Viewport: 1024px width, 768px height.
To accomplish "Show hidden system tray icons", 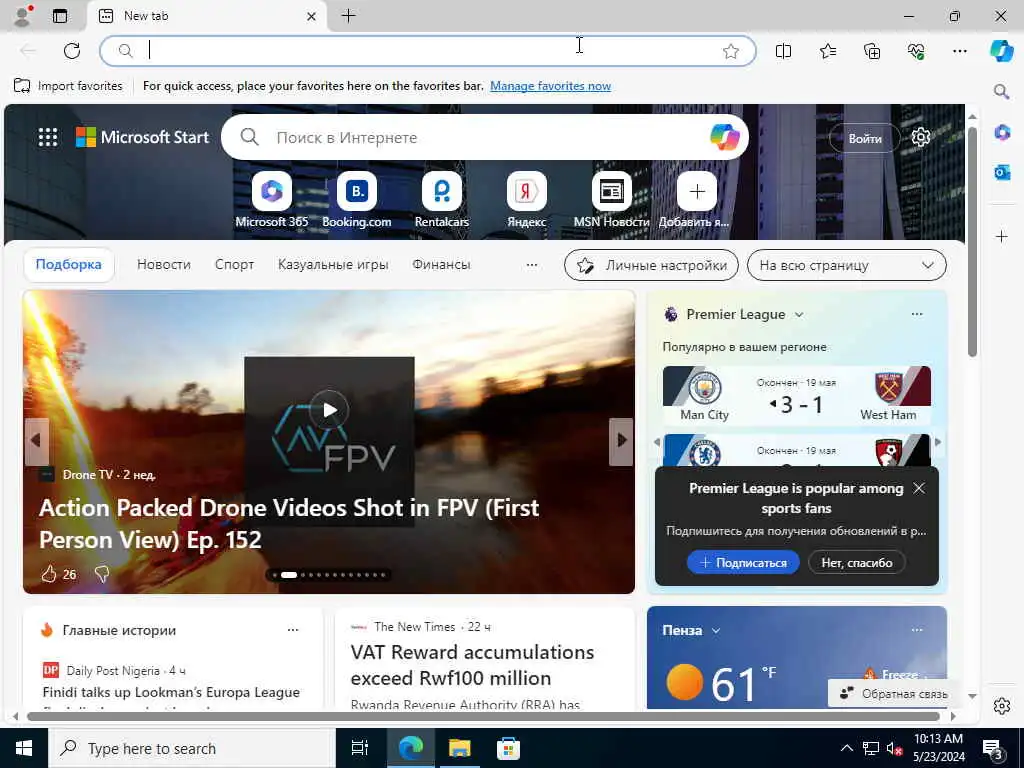I will 846,748.
